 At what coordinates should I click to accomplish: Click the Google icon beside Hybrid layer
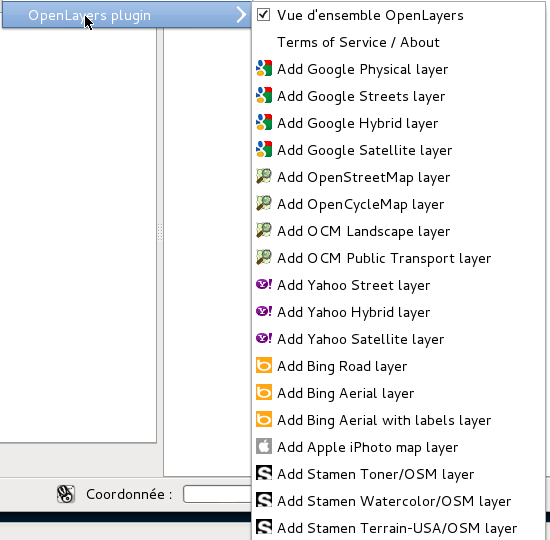pos(264,122)
